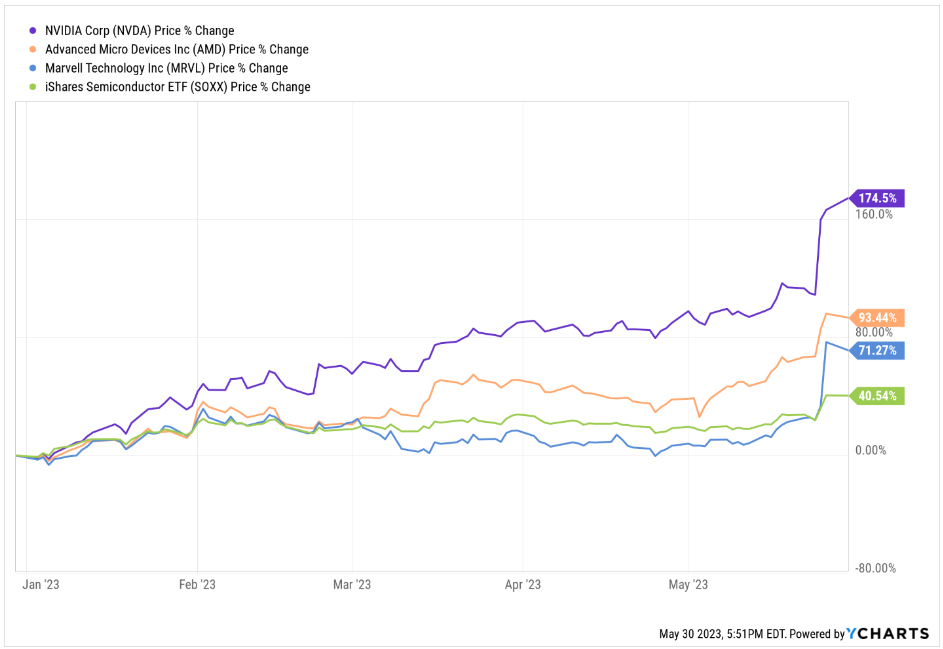Open the YCharts logo link
This screenshot has height=649, width=943.
click(x=887, y=633)
